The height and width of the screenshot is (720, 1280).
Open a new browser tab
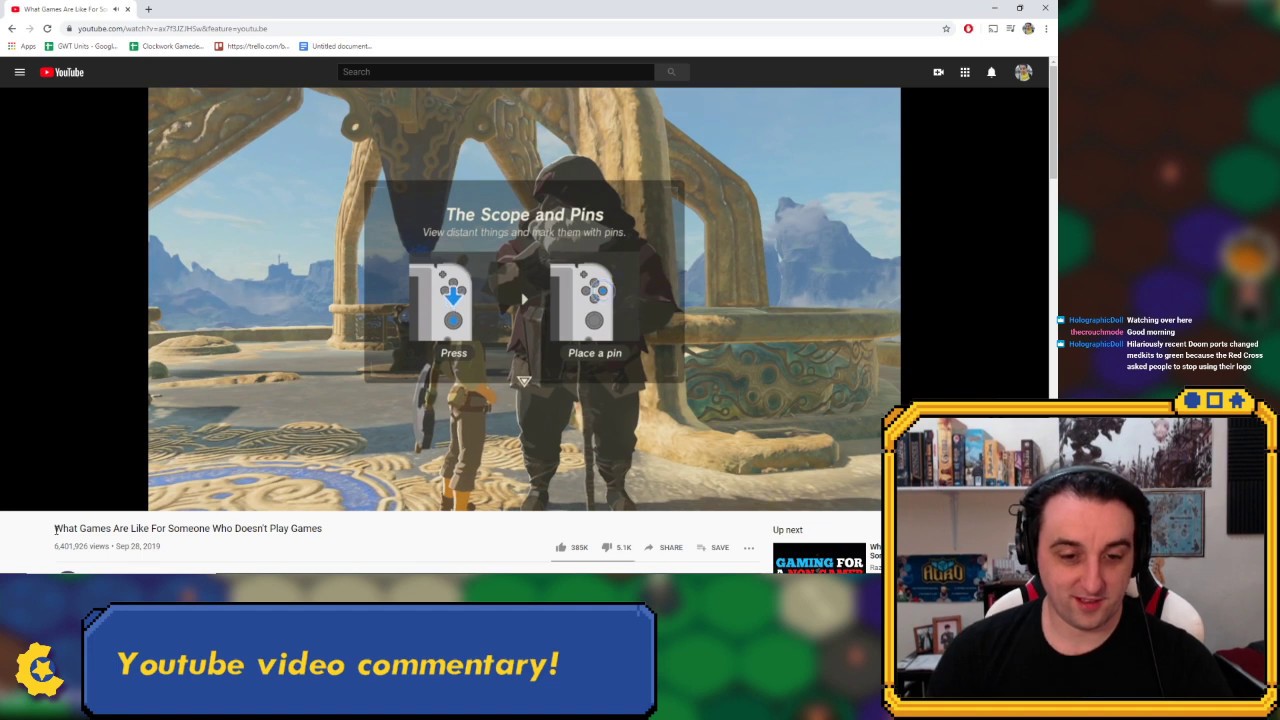pos(148,9)
